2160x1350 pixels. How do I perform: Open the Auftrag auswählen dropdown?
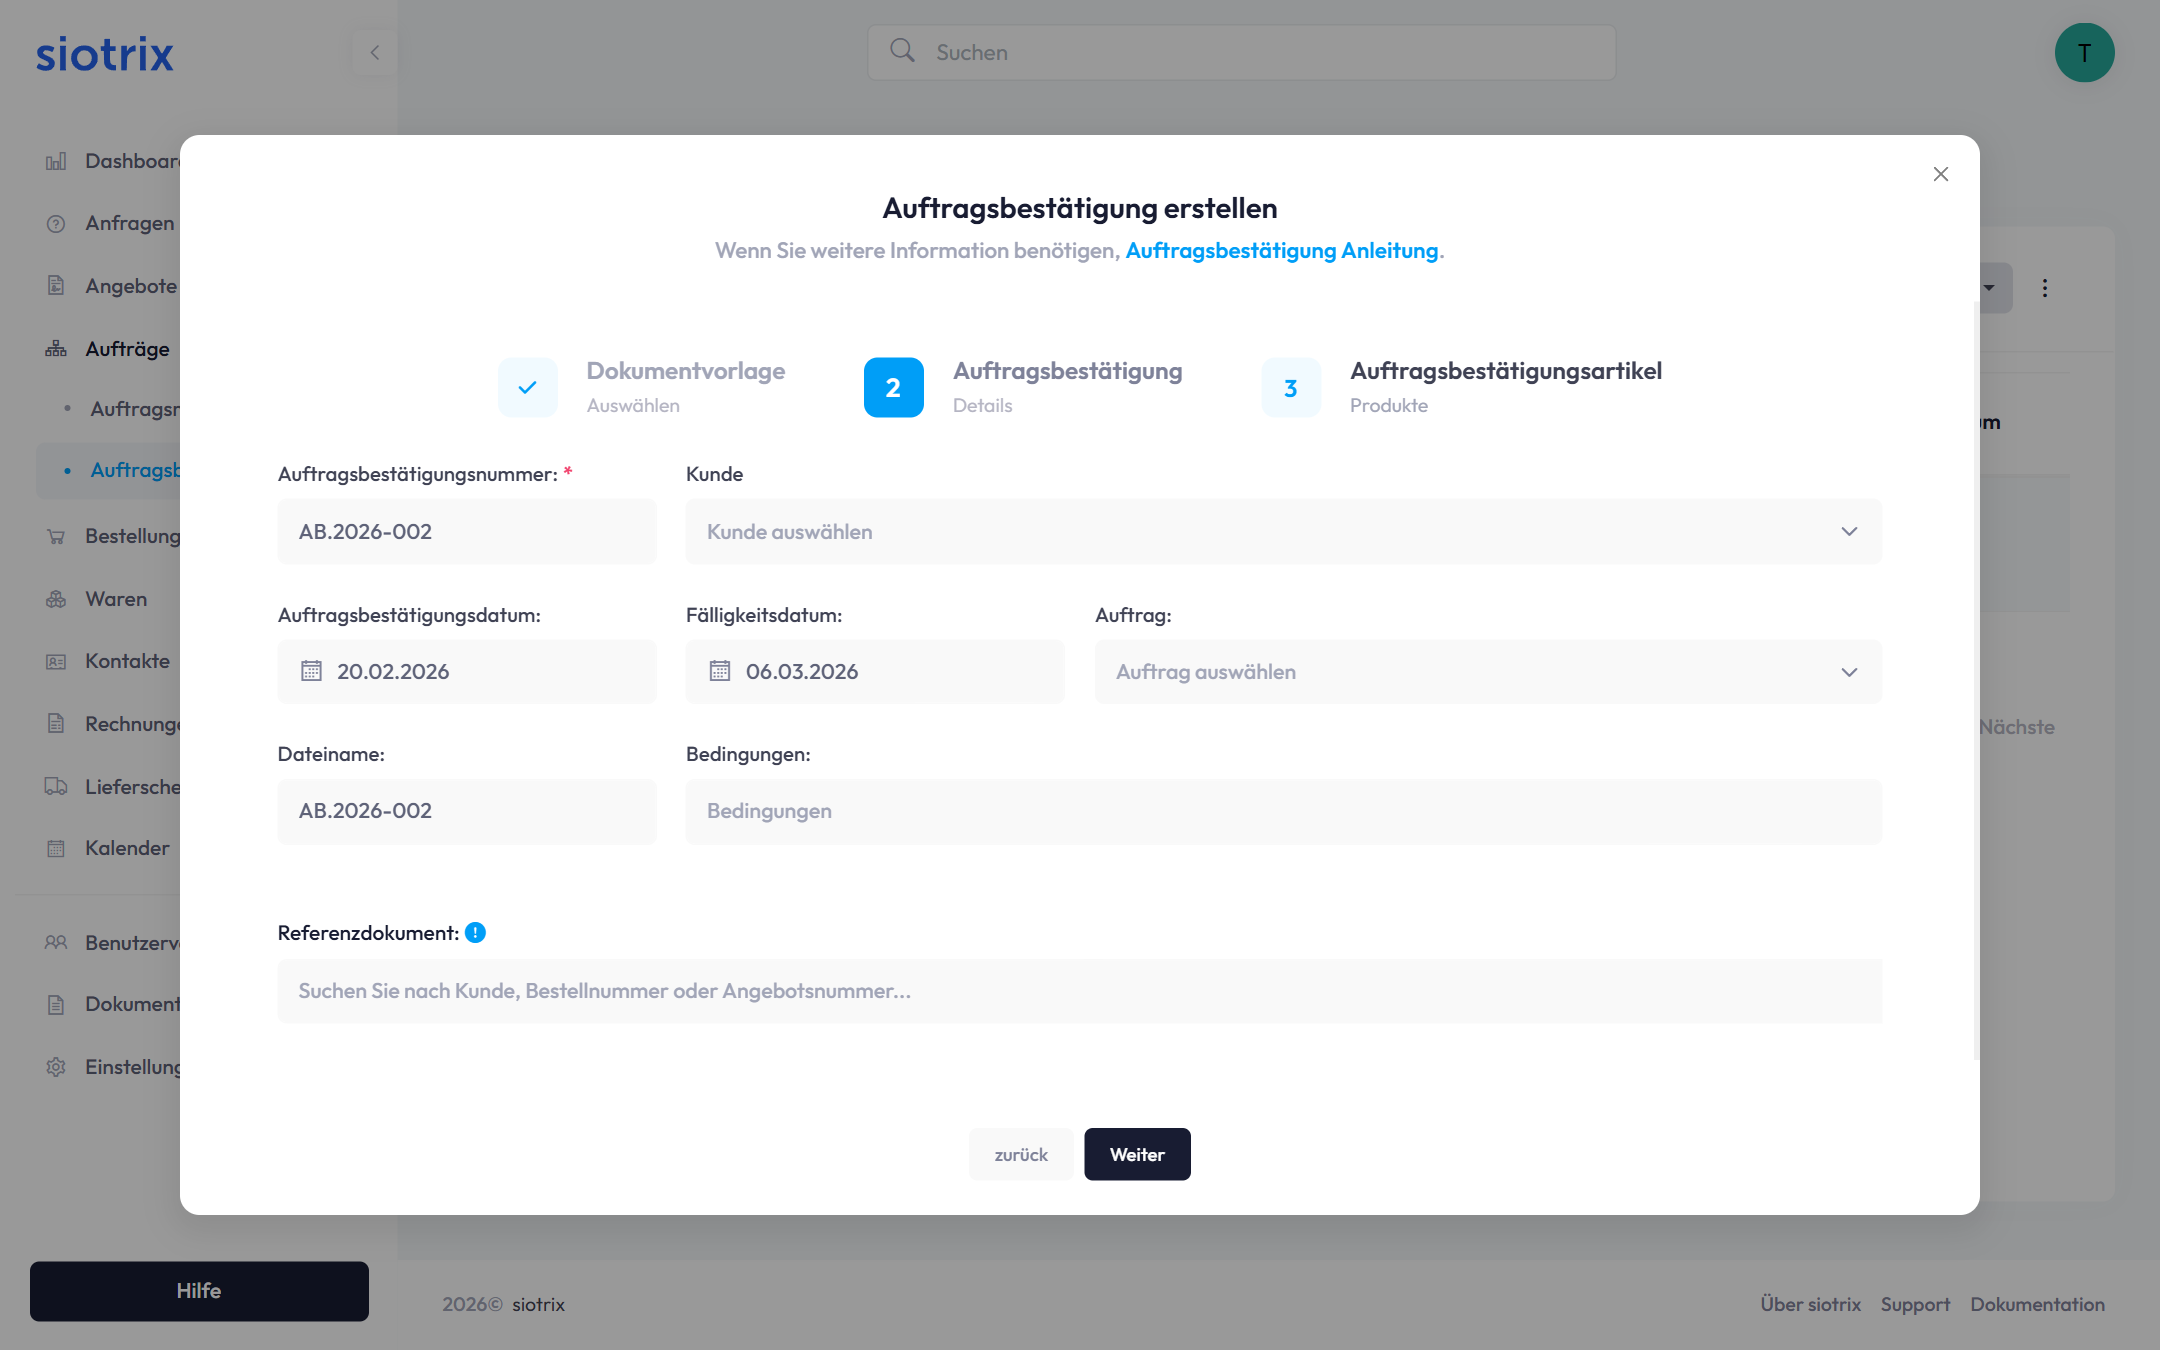tap(1487, 672)
